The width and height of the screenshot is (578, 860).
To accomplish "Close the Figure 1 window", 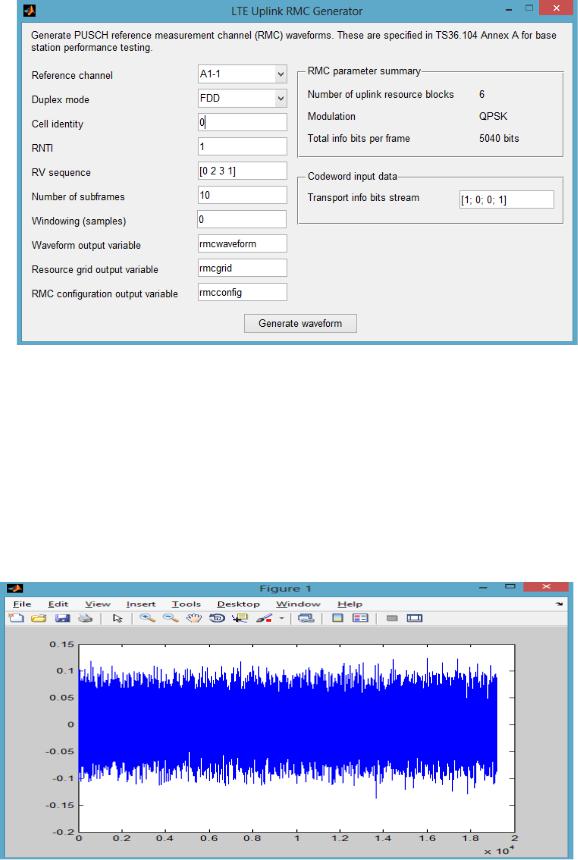I will pos(546,586).
